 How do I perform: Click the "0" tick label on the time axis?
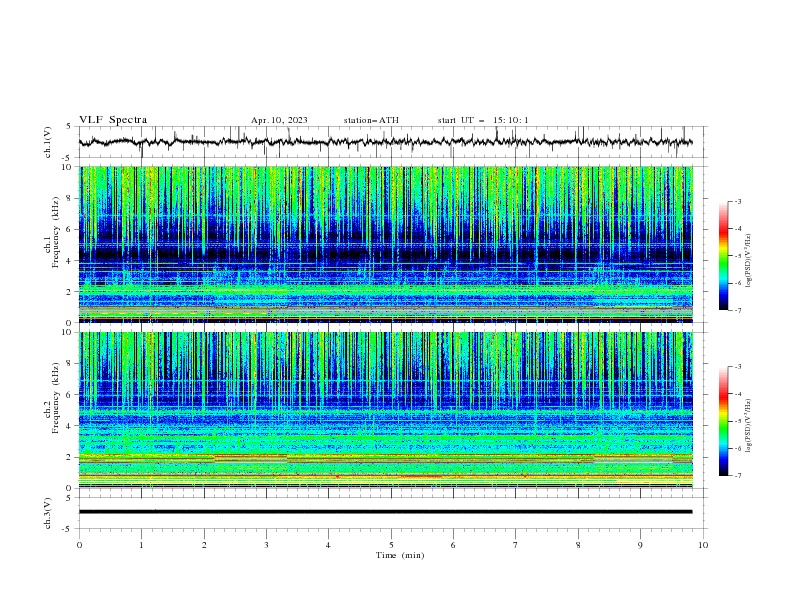(x=79, y=545)
